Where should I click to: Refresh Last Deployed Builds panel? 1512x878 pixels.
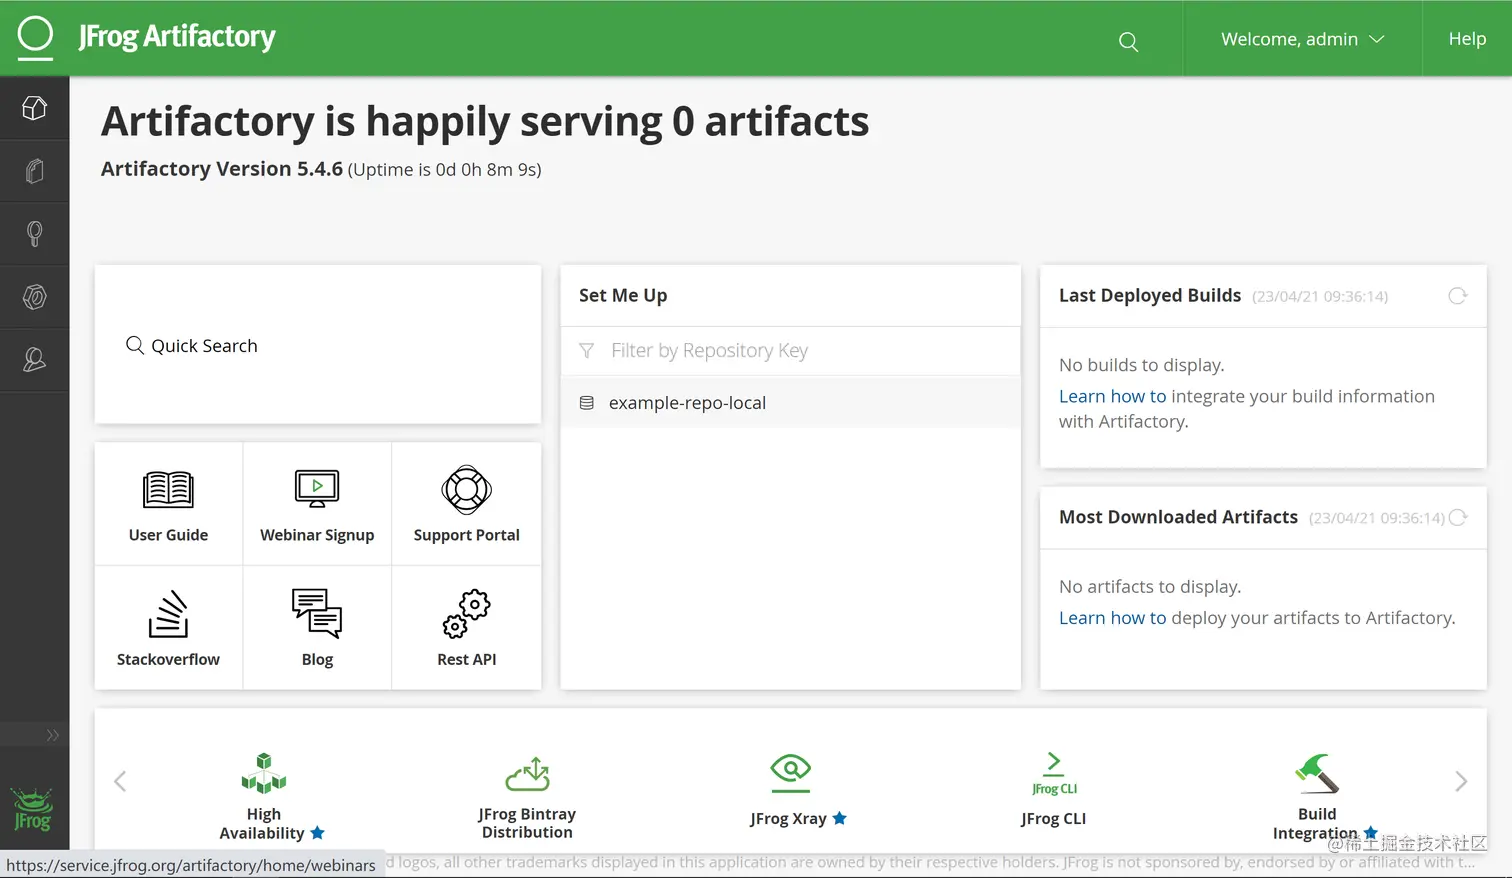(1457, 296)
